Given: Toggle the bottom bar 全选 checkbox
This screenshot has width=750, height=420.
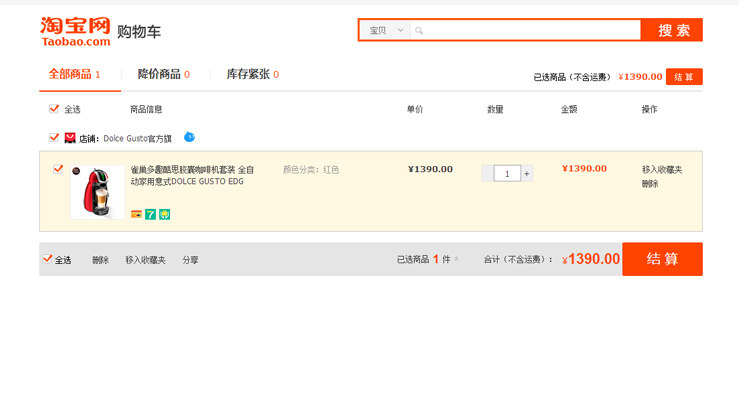Looking at the screenshot, I should point(47,259).
